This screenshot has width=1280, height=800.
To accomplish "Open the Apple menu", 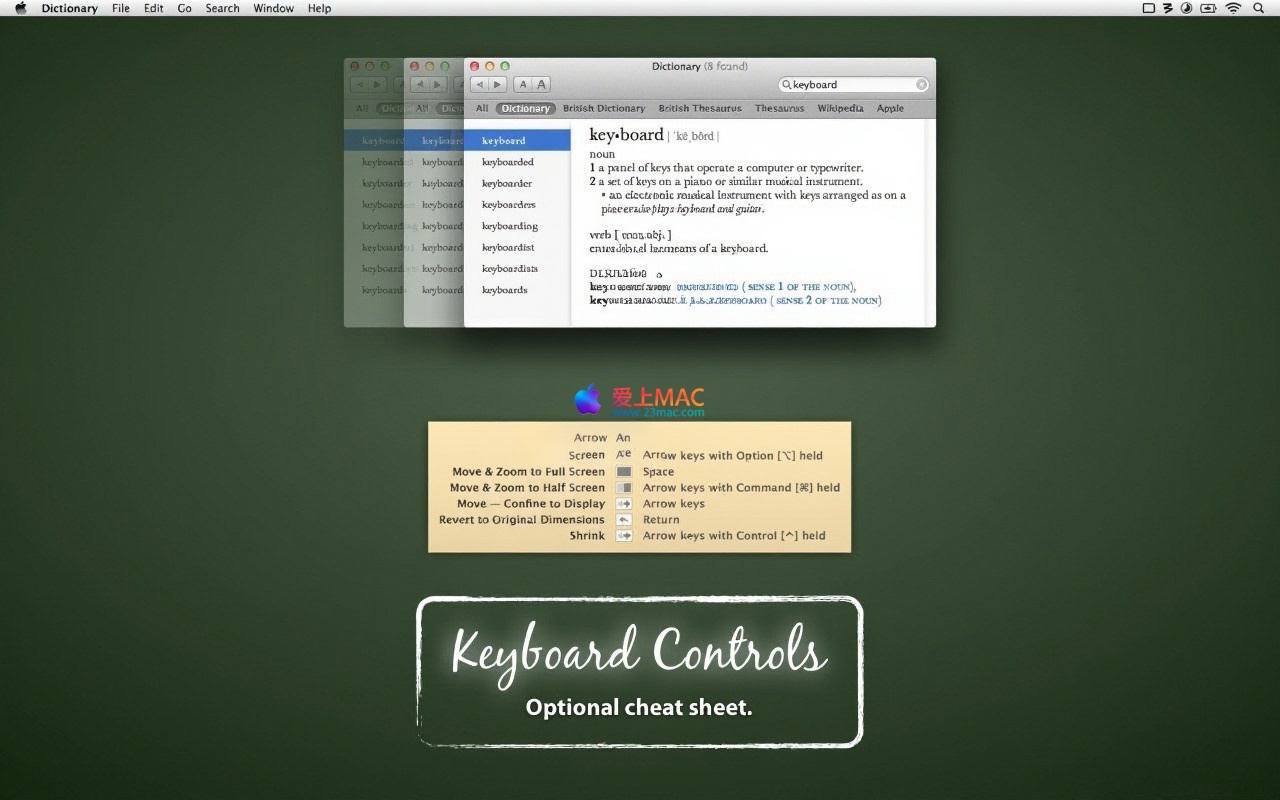I will coord(21,8).
